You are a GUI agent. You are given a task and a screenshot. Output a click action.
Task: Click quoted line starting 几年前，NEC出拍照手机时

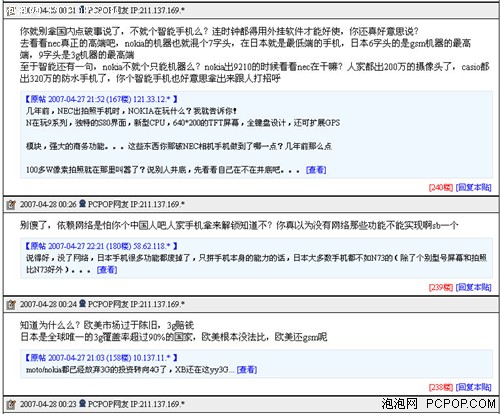(131, 111)
